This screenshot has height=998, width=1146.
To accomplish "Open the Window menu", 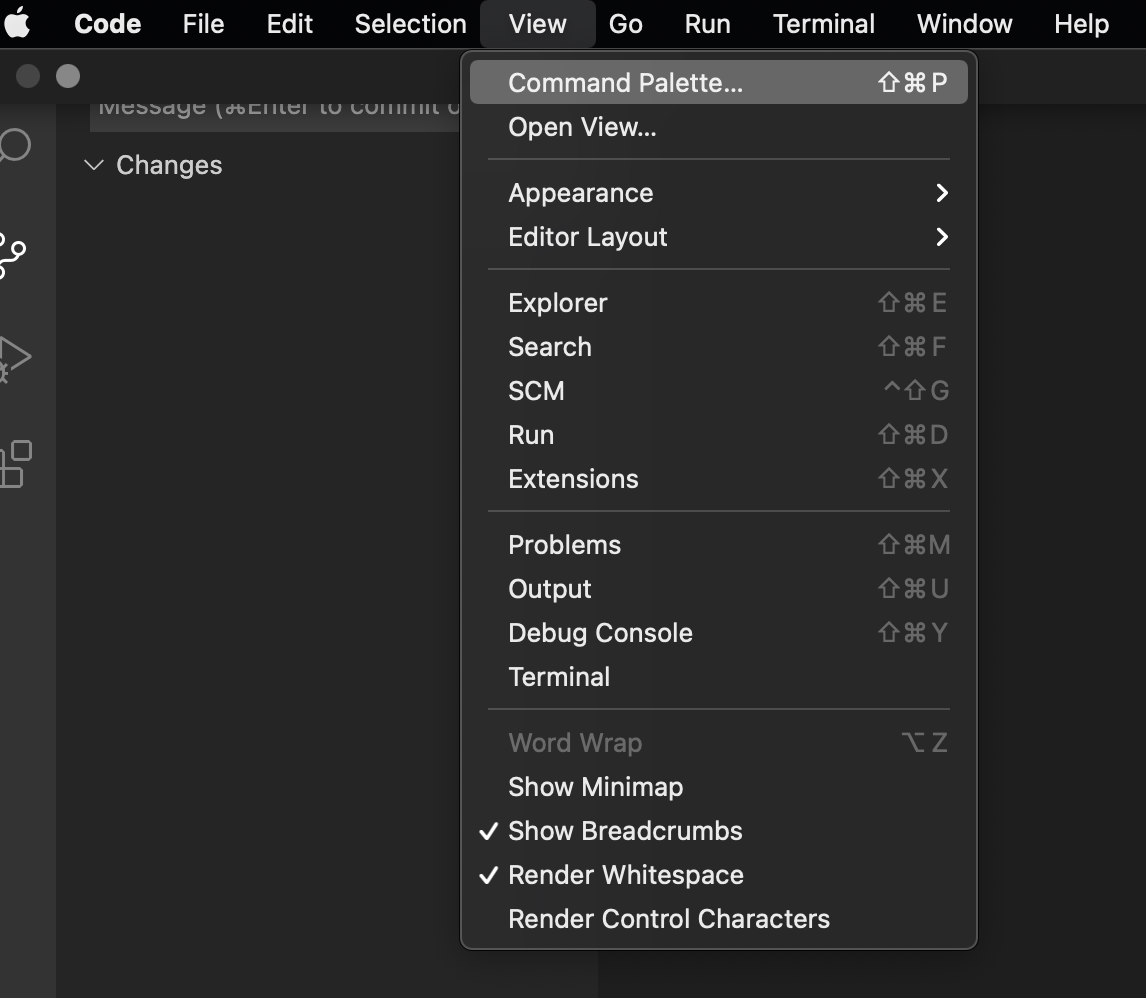I will click(x=965, y=24).
